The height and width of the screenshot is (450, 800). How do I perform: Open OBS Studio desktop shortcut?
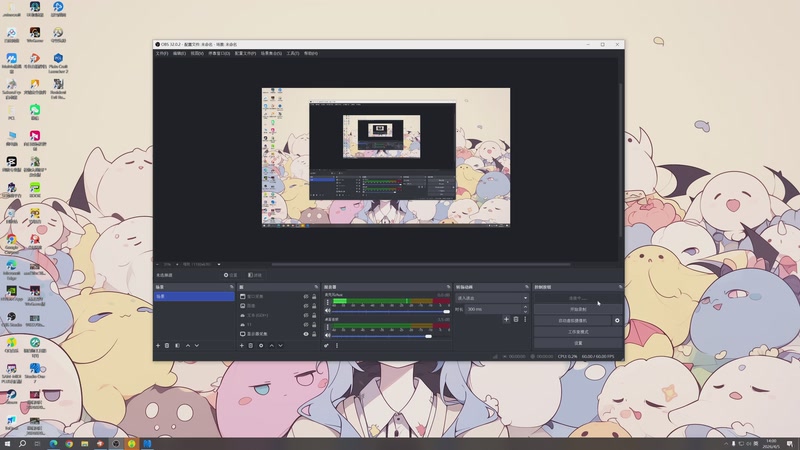pos(12,320)
